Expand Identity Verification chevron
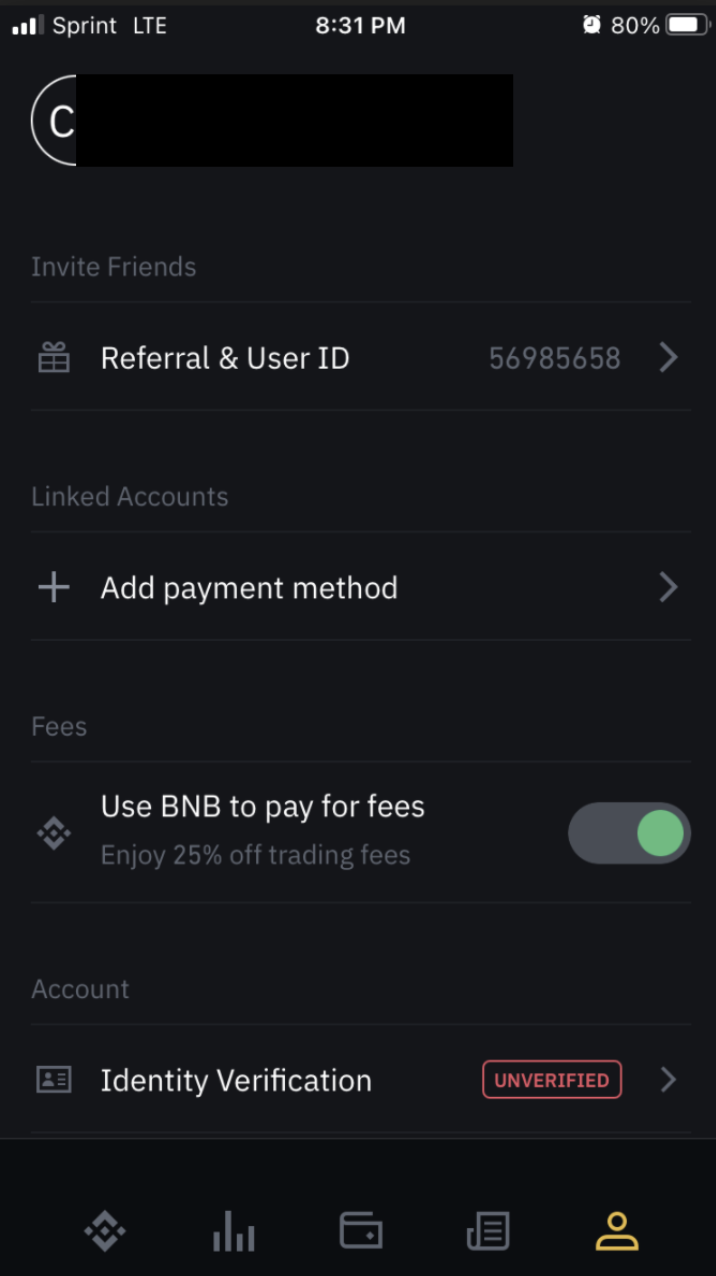 pyautogui.click(x=669, y=1080)
